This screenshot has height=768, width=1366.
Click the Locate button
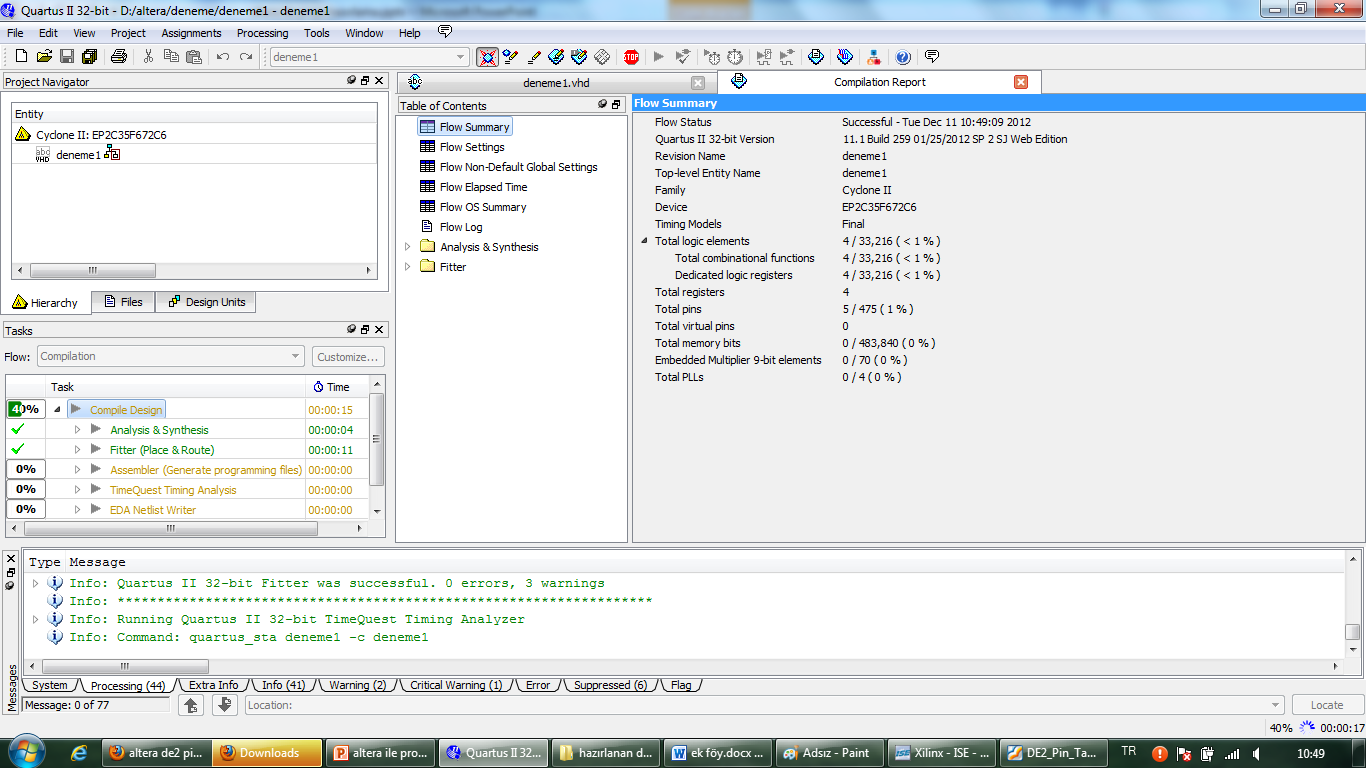[1327, 705]
